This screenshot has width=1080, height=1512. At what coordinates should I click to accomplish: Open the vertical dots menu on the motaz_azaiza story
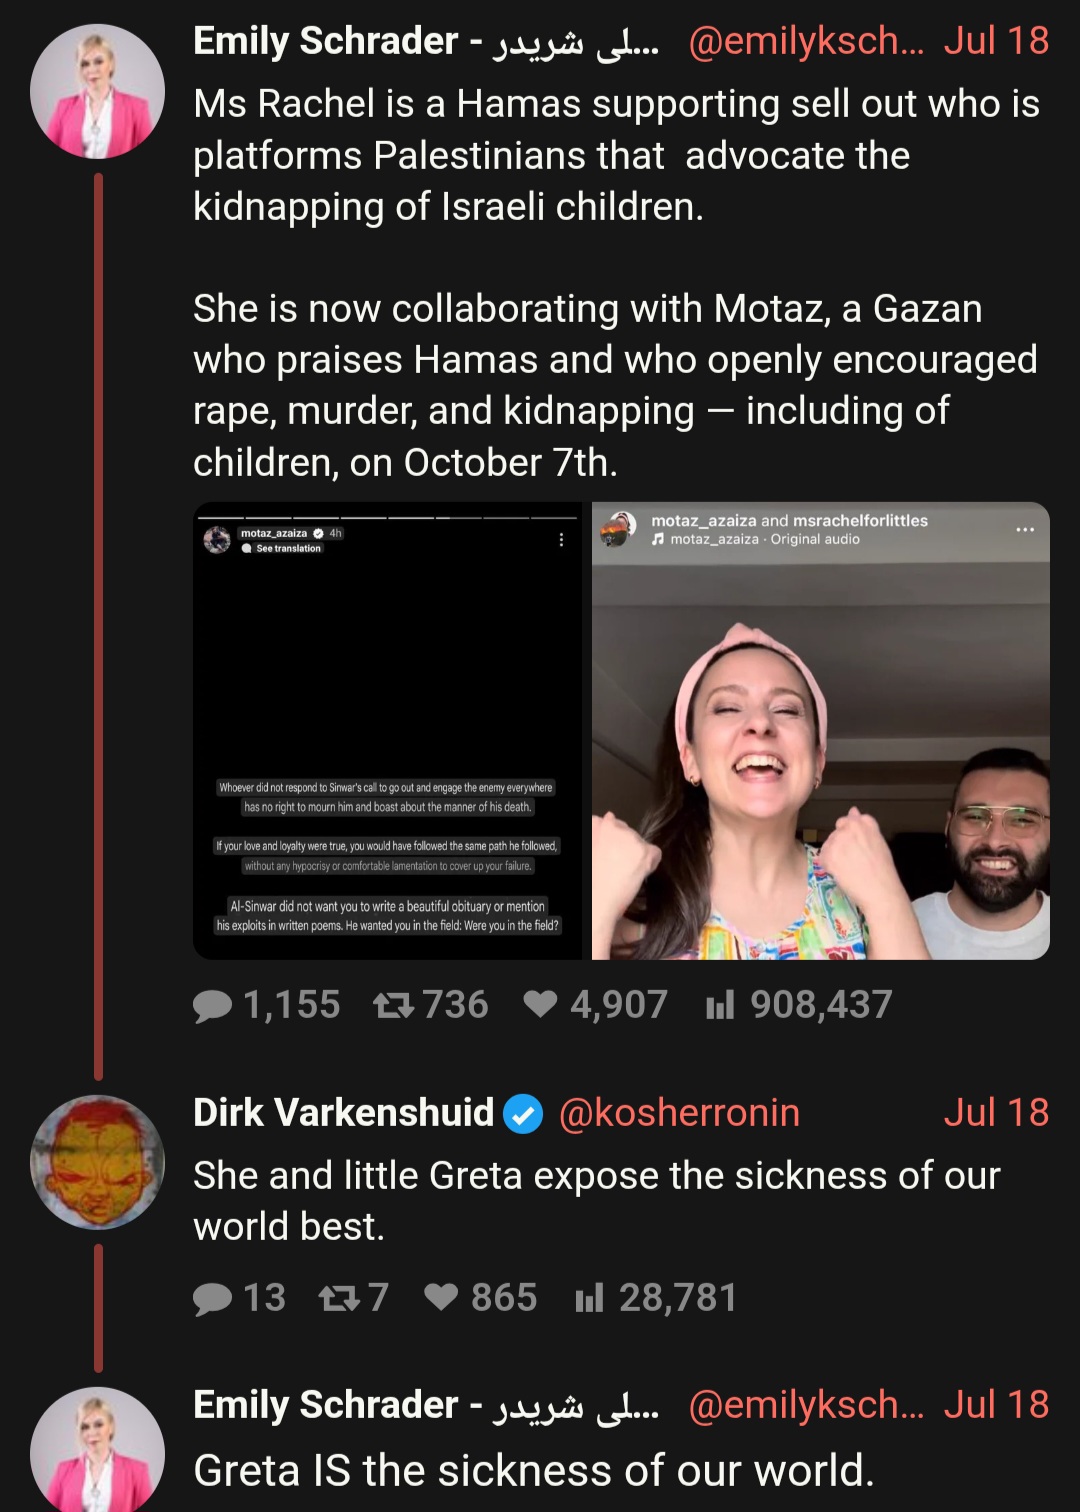[561, 540]
